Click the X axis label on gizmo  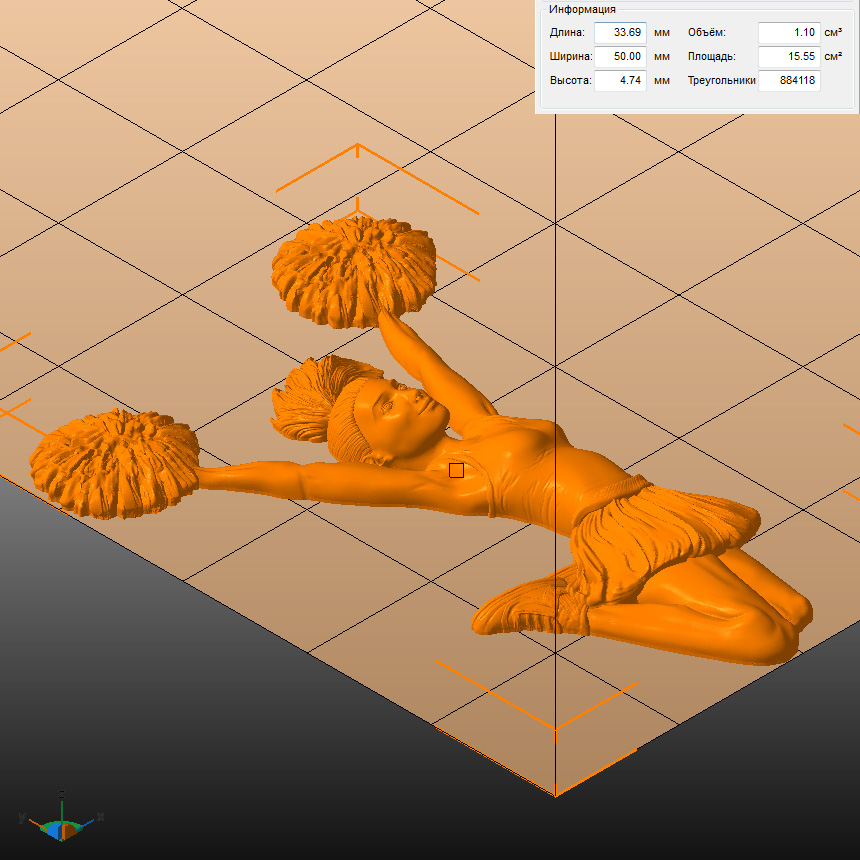(x=101, y=817)
